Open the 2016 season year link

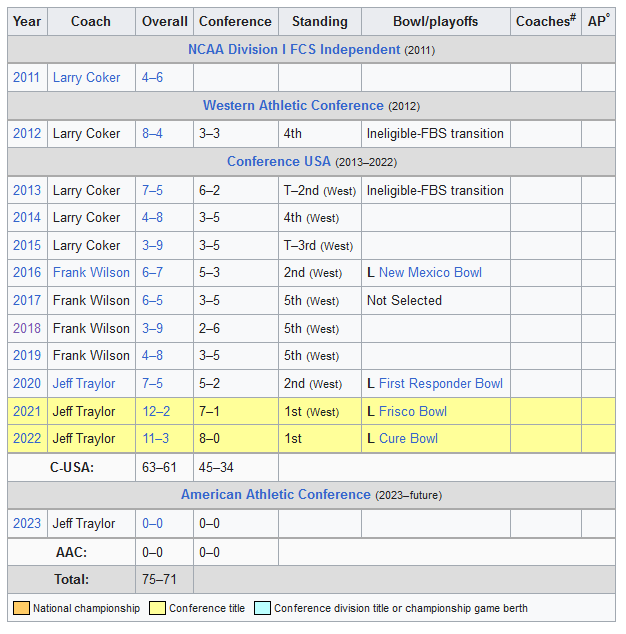coord(27,272)
